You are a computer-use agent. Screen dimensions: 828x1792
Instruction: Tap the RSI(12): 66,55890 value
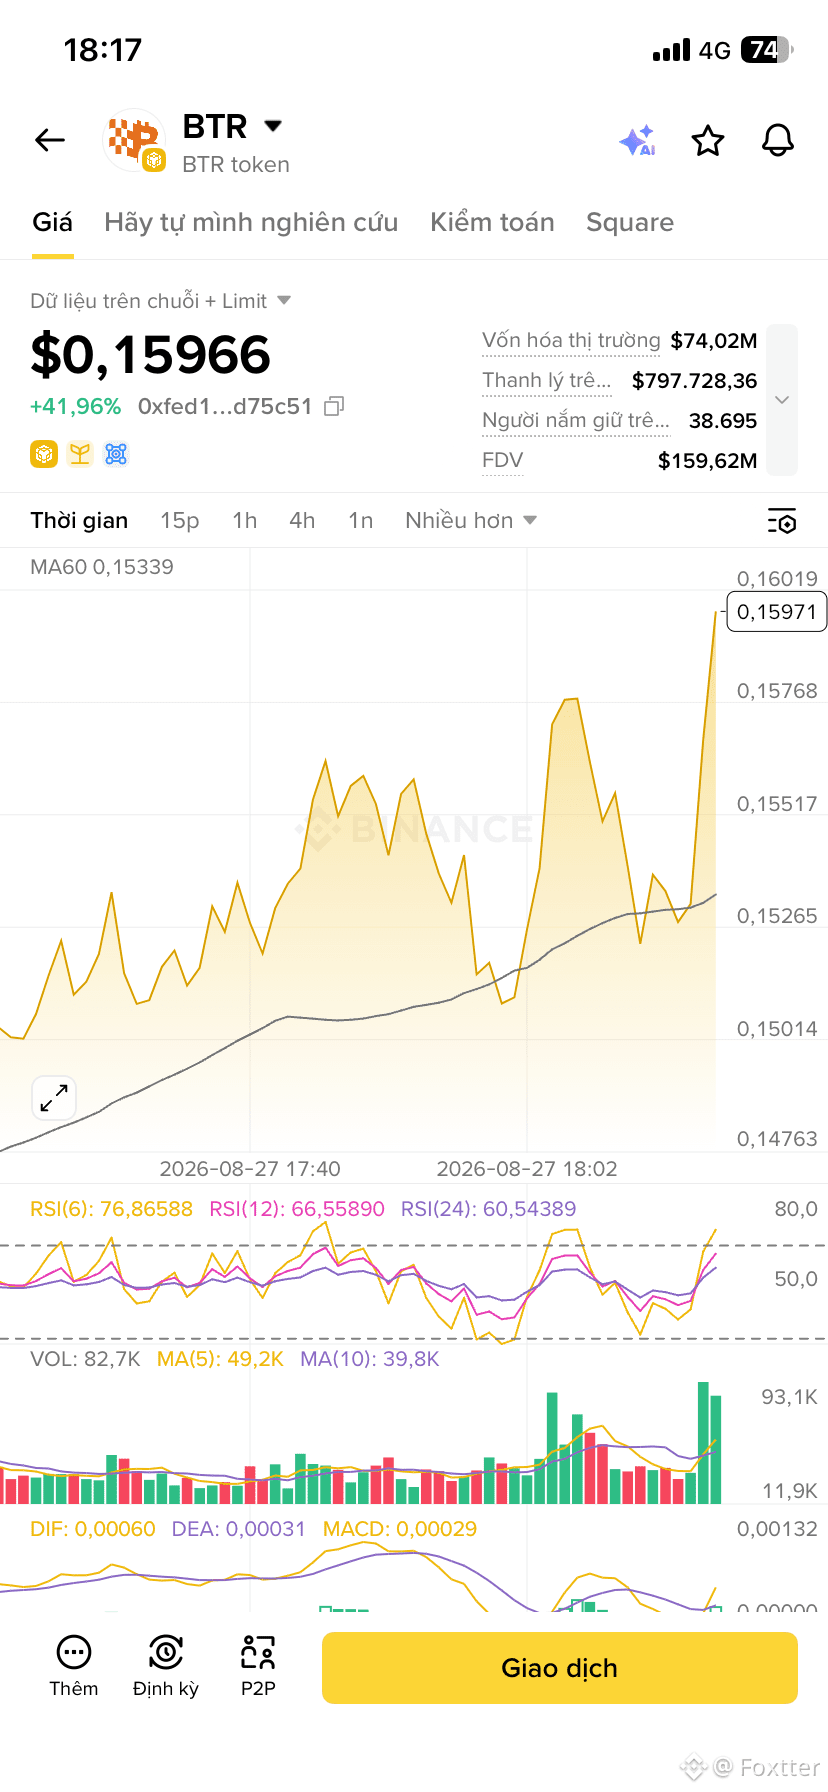coord(297,1209)
